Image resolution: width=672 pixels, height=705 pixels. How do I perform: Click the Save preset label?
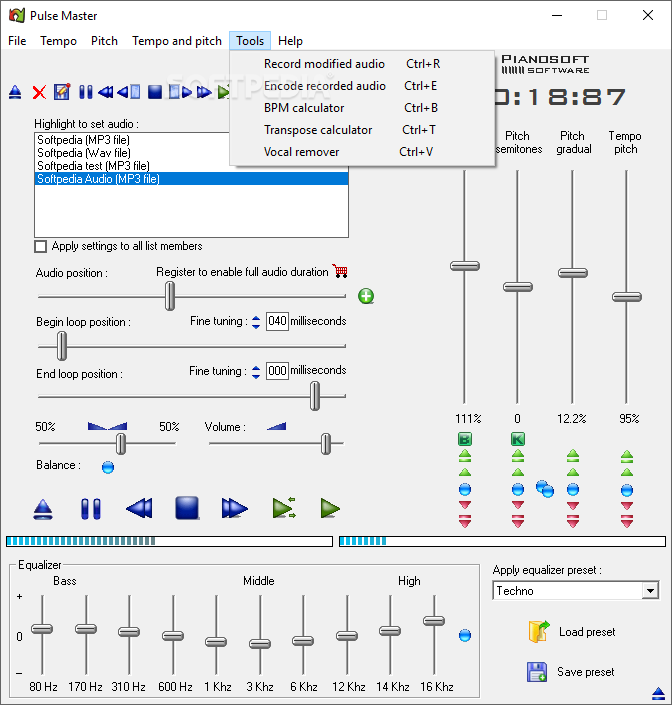(586, 672)
